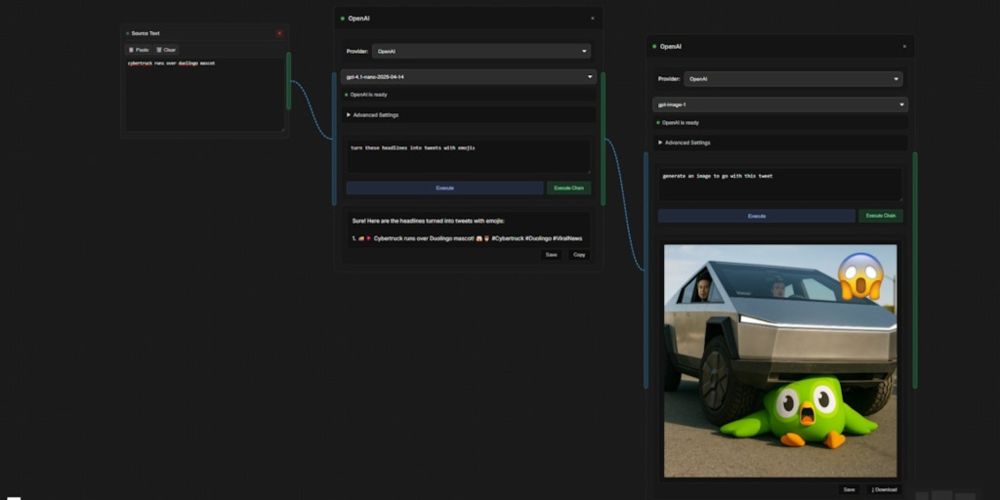The height and width of the screenshot is (500, 1000).
Task: Click the Source Text node title
Action: 145,33
